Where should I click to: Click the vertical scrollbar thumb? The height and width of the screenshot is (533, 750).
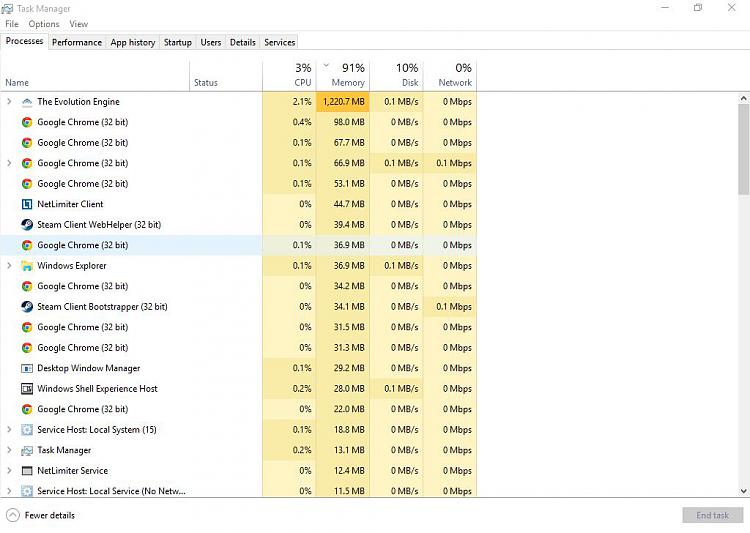[743, 149]
